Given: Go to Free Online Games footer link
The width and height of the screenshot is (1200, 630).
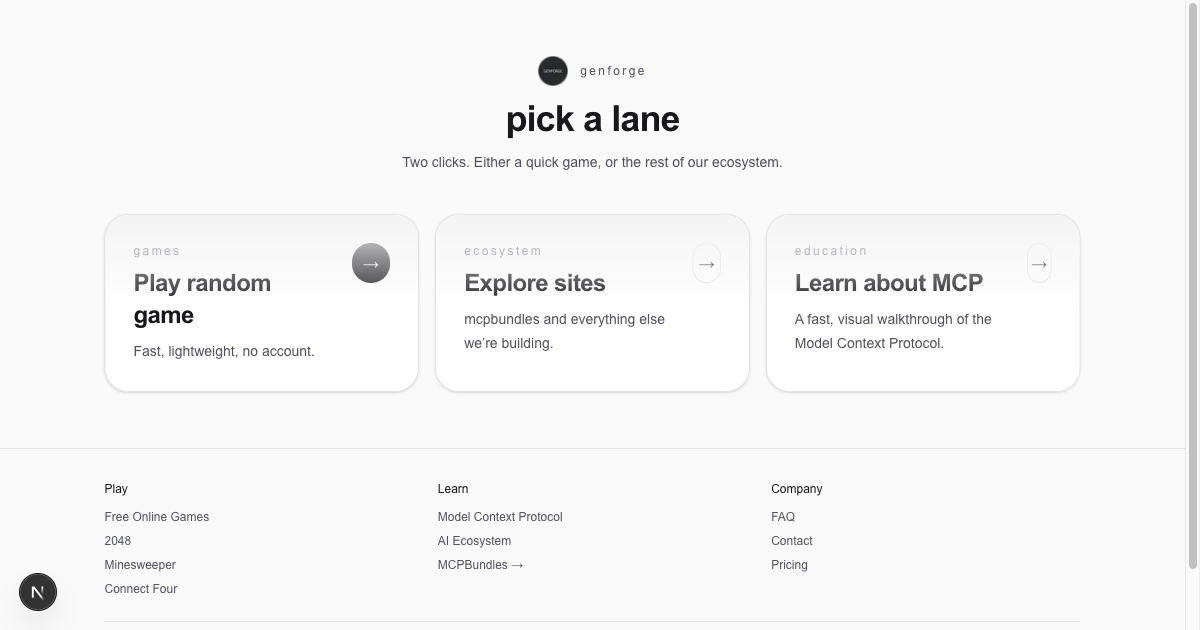Looking at the screenshot, I should click(x=157, y=517).
